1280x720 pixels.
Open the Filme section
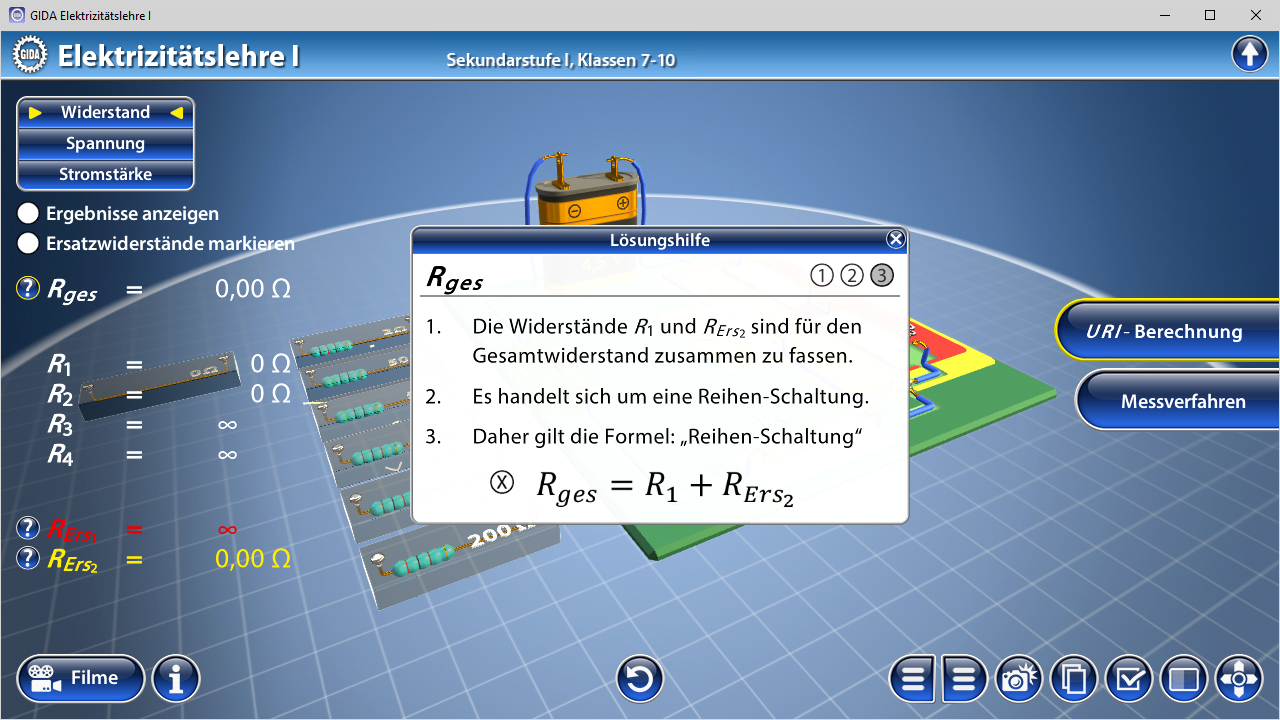81,678
